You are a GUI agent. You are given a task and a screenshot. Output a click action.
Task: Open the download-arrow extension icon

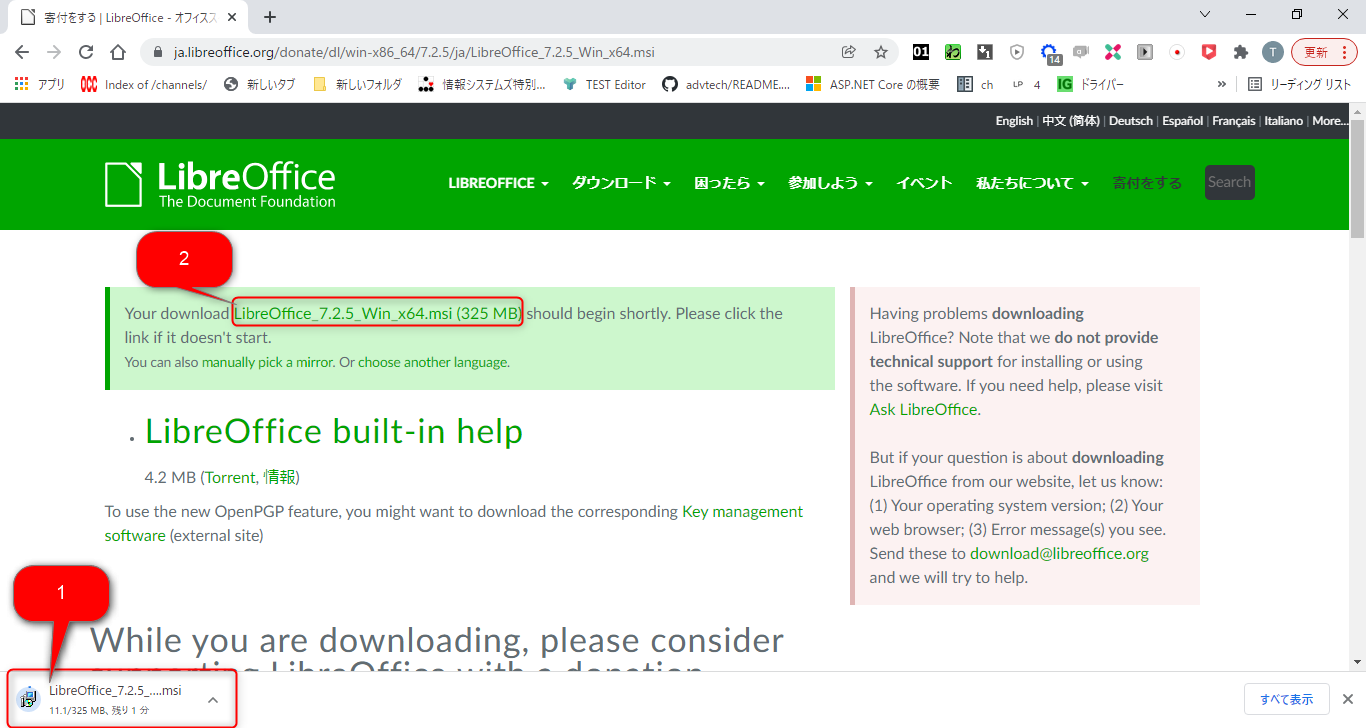pyautogui.click(x=985, y=52)
